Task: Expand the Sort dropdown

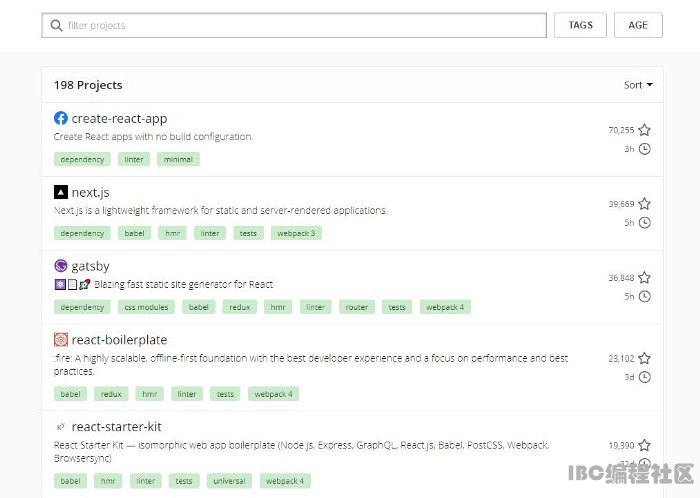Action: [x=638, y=85]
